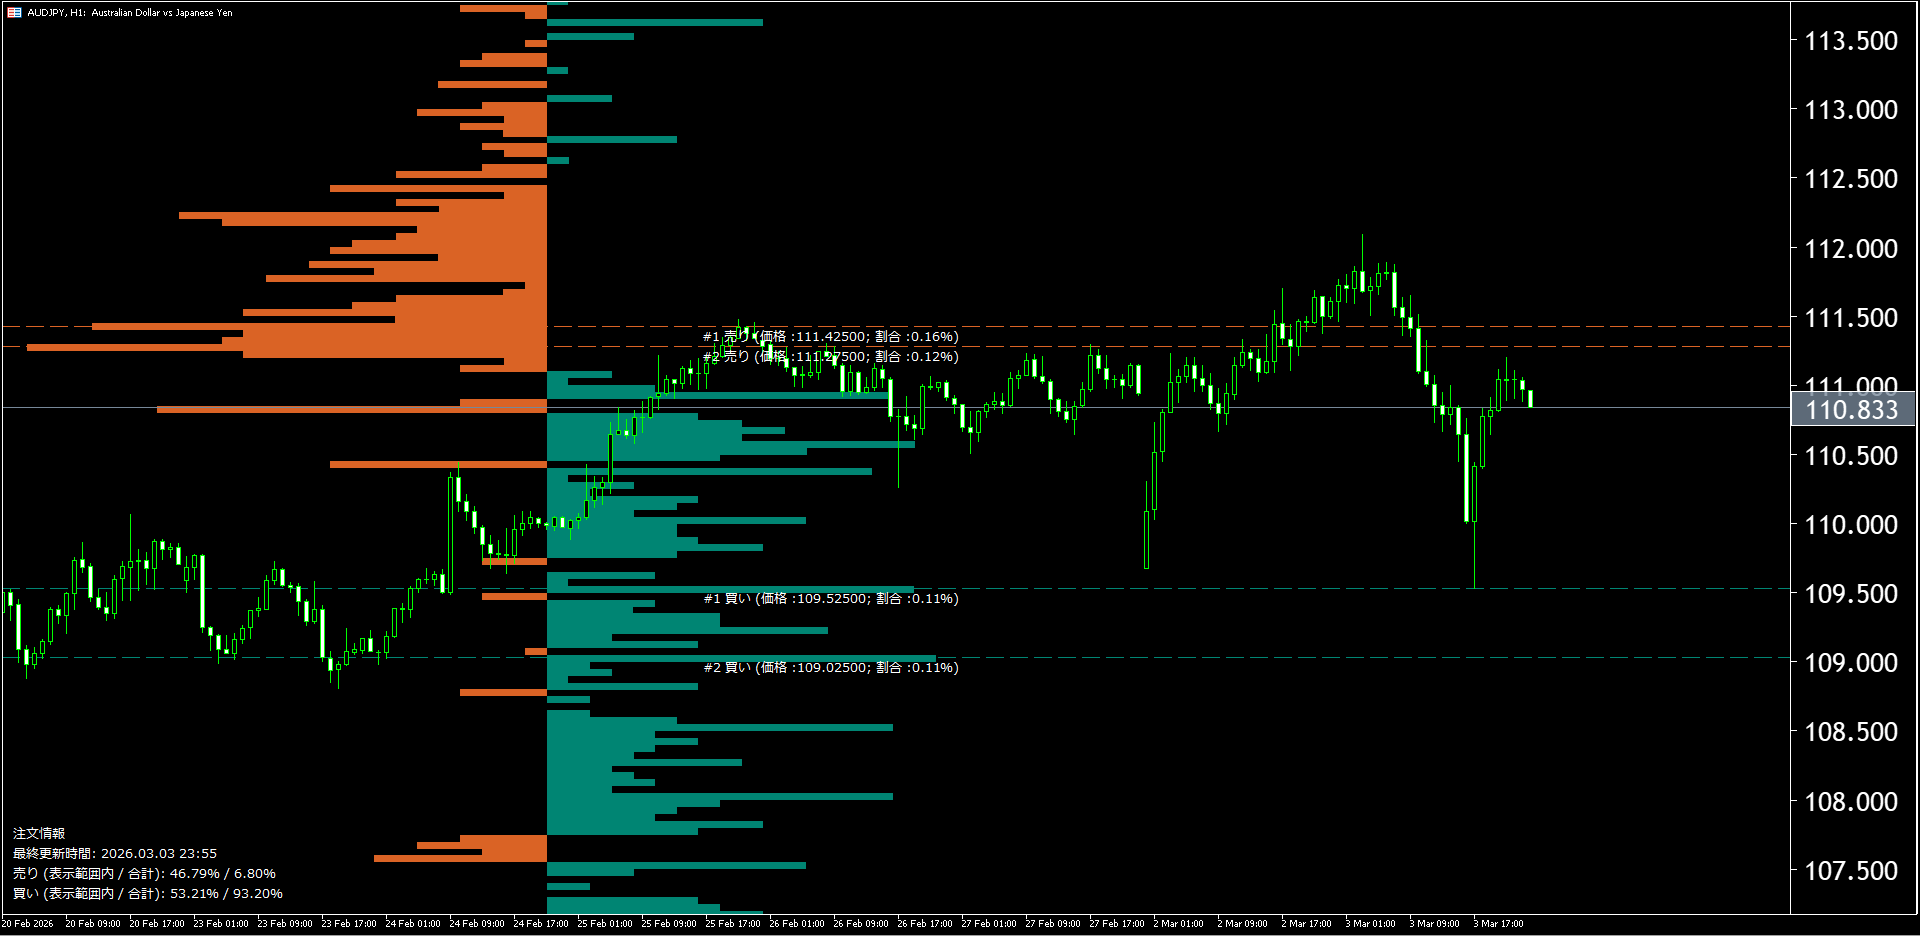Screen dimensions: 1920x937
Task: Click the 20 Feb 17:00 time label
Action: [x=157, y=924]
